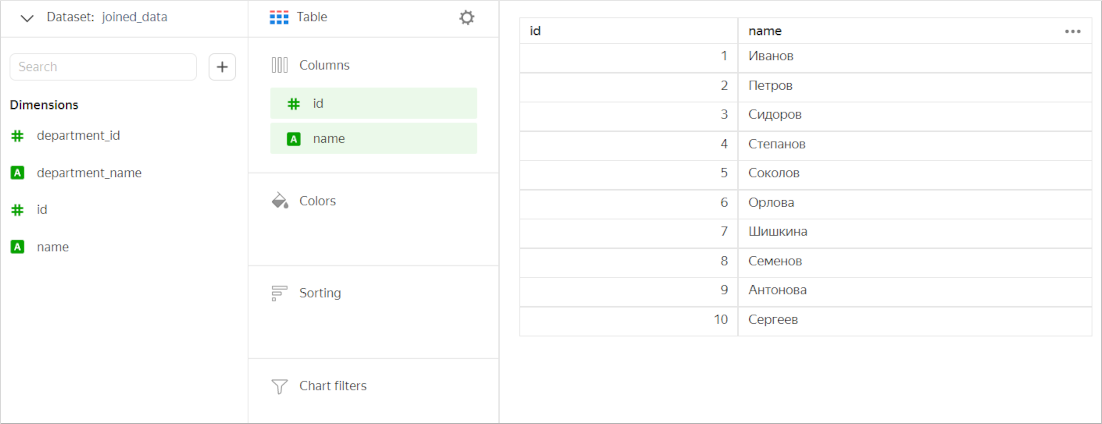This screenshot has width=1102, height=424.
Task: Click the Colors paint bucket icon
Action: [280, 201]
